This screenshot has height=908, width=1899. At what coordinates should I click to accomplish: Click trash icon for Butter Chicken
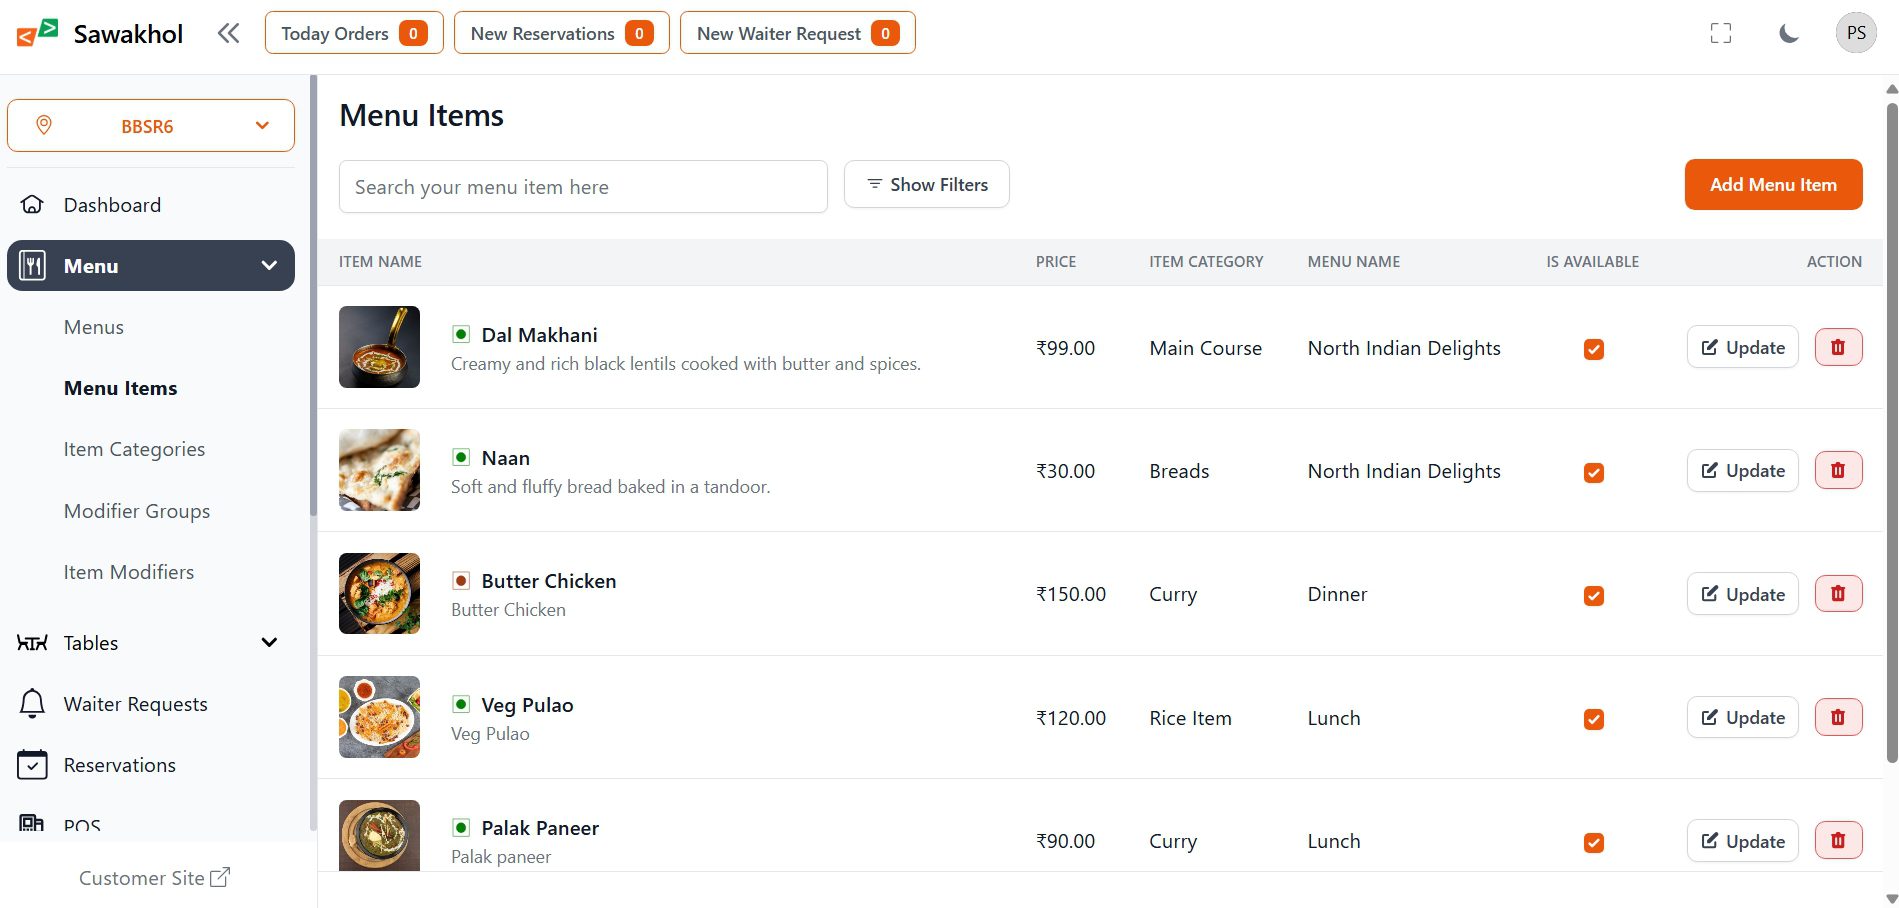pyautogui.click(x=1837, y=594)
